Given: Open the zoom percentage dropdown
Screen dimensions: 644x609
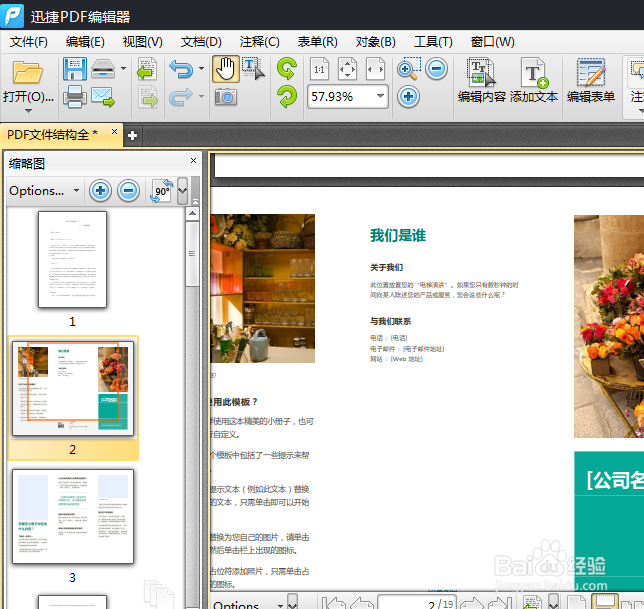Looking at the screenshot, I should click(380, 97).
